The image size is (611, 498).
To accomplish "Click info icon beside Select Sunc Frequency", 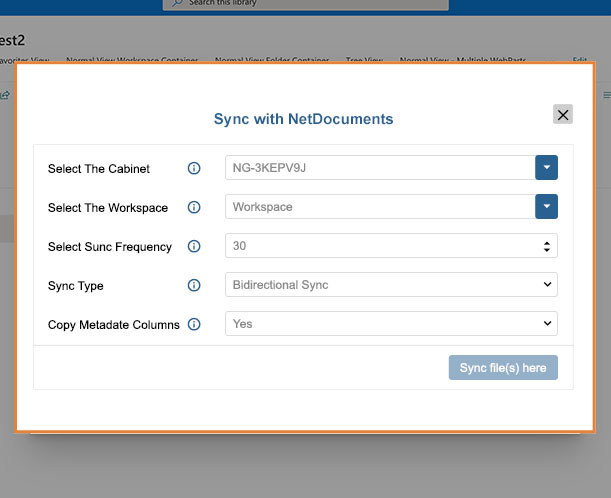I will tap(194, 246).
